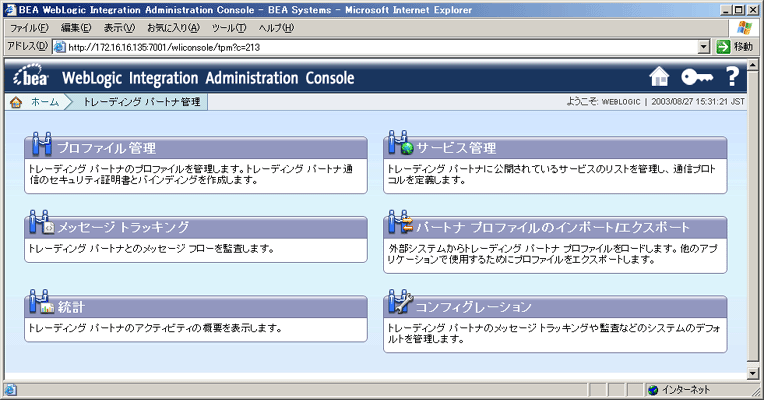Screen dimensions: 764x400
Task: Click the 統計 chart icon
Action: coord(41,302)
